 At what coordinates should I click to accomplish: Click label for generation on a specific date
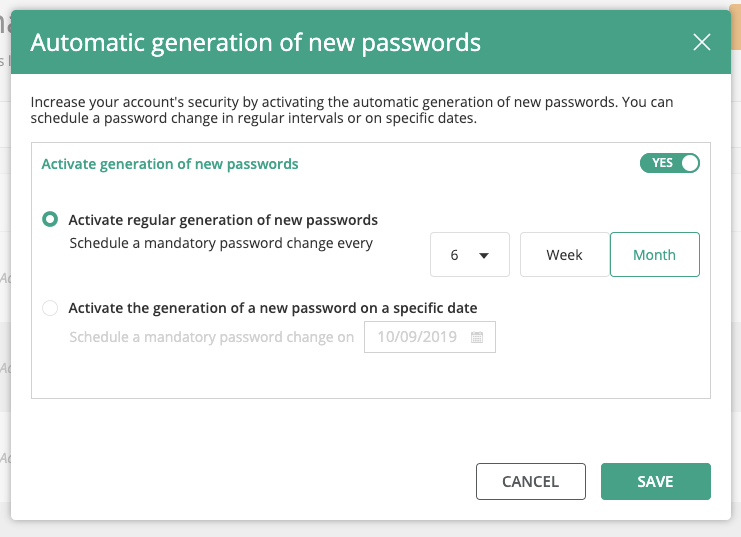(273, 308)
